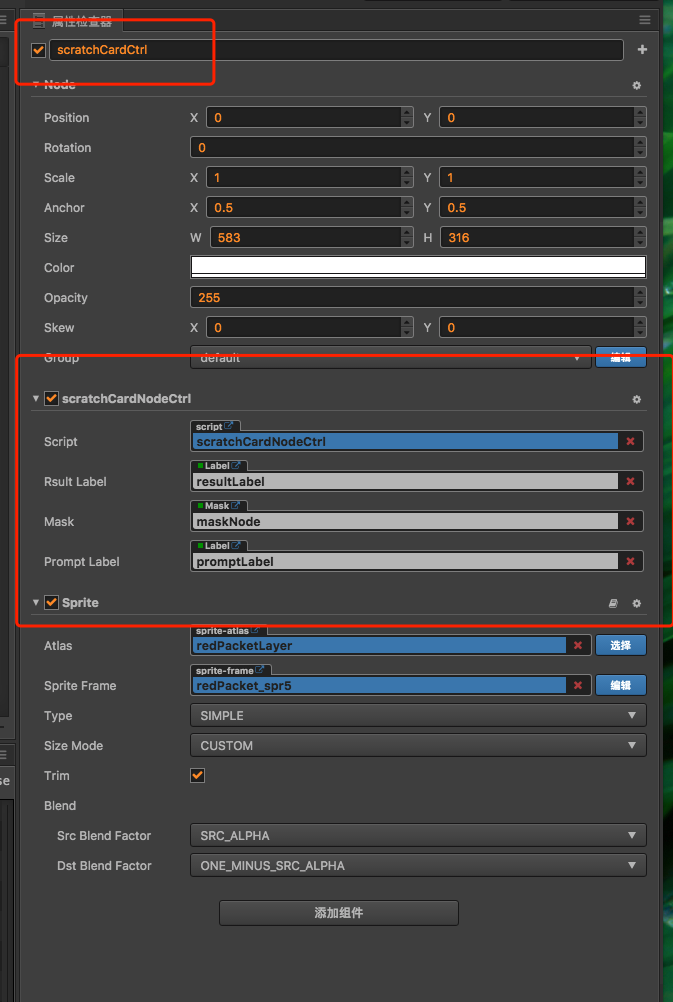Select the redPacket_spr5 sprite frame field
673x1002 pixels.
(x=379, y=686)
